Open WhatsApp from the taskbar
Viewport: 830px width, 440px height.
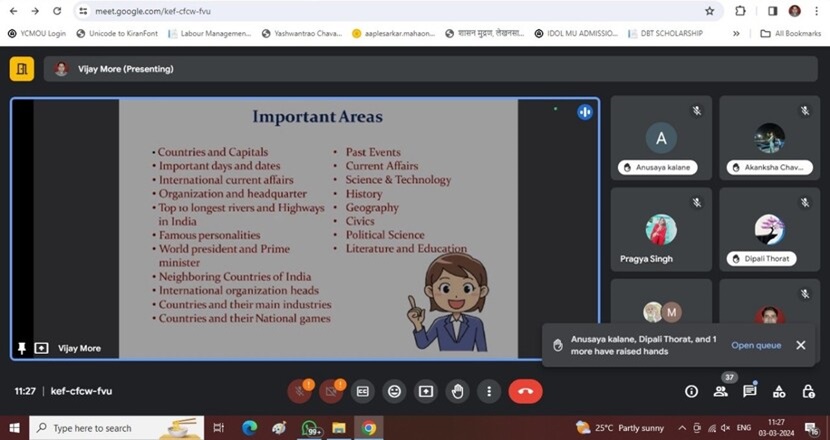tap(310, 428)
